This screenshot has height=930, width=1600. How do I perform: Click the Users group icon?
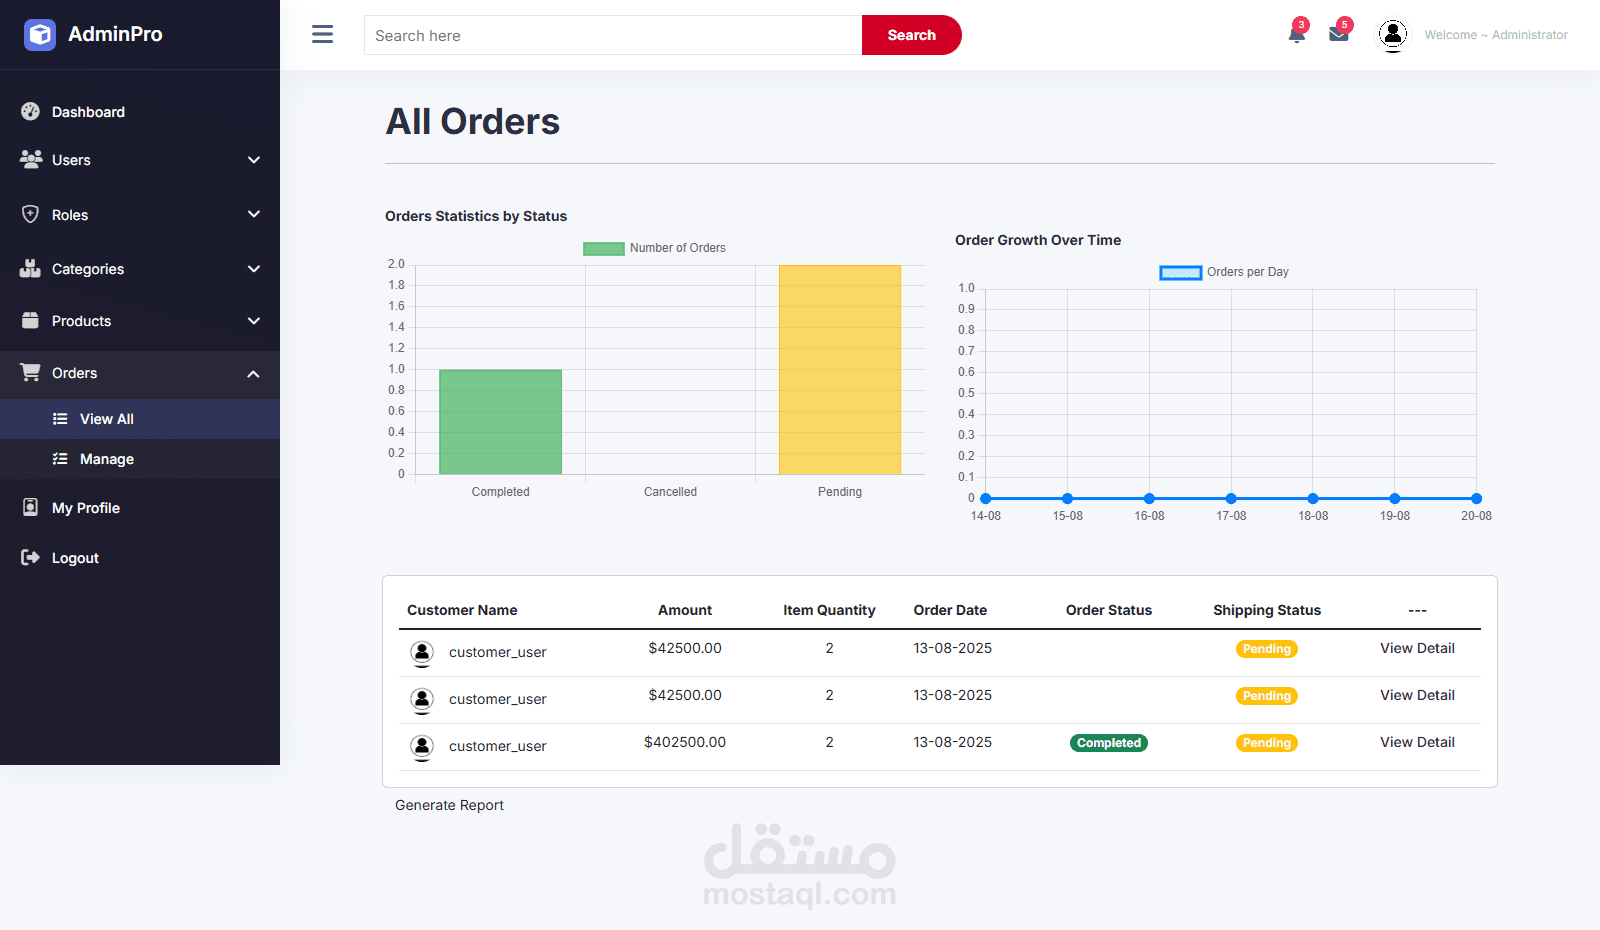pyautogui.click(x=31, y=159)
